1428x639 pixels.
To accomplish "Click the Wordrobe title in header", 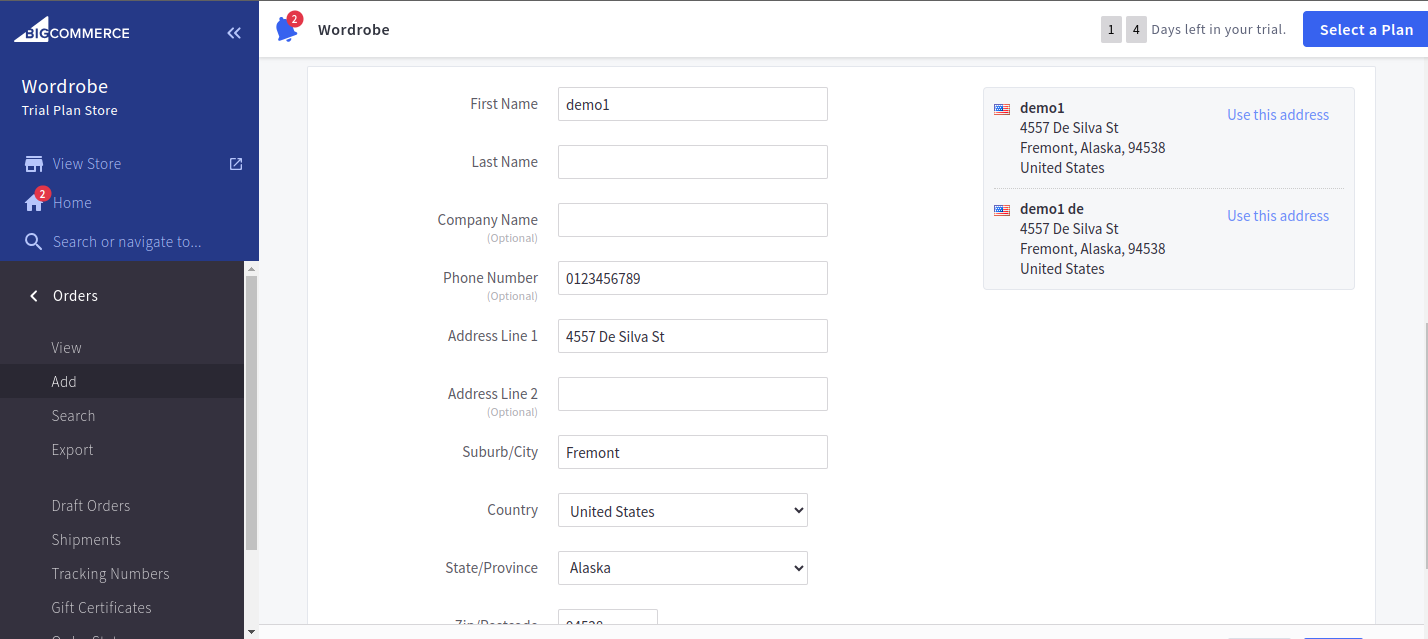I will pyautogui.click(x=354, y=30).
